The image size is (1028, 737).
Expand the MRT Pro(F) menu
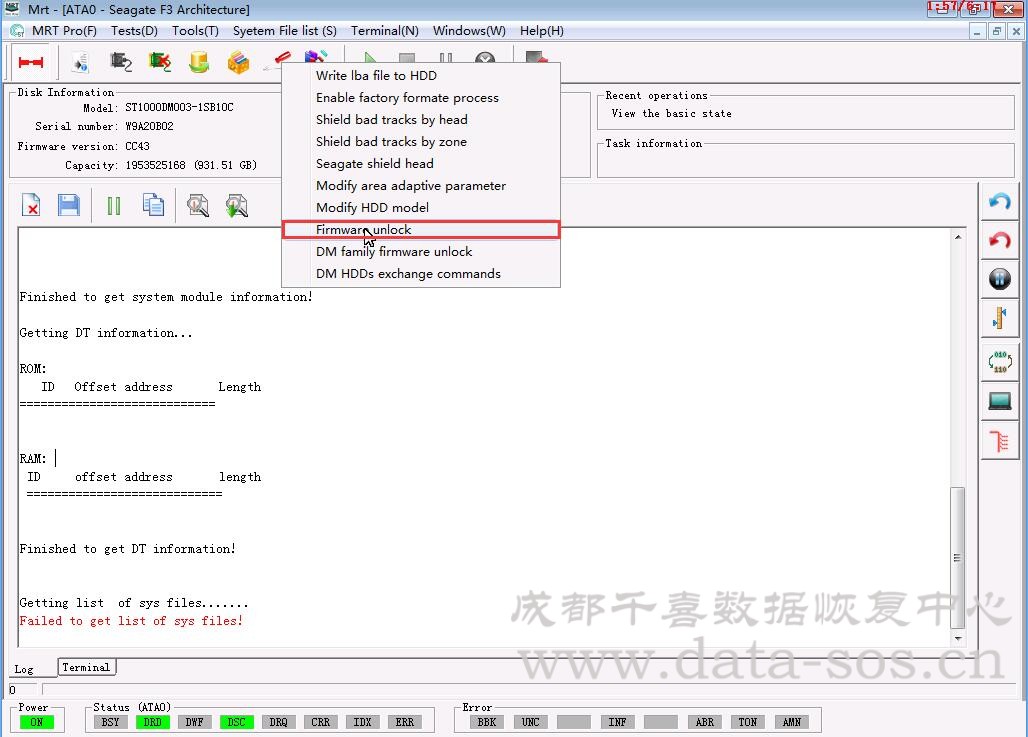(x=64, y=31)
